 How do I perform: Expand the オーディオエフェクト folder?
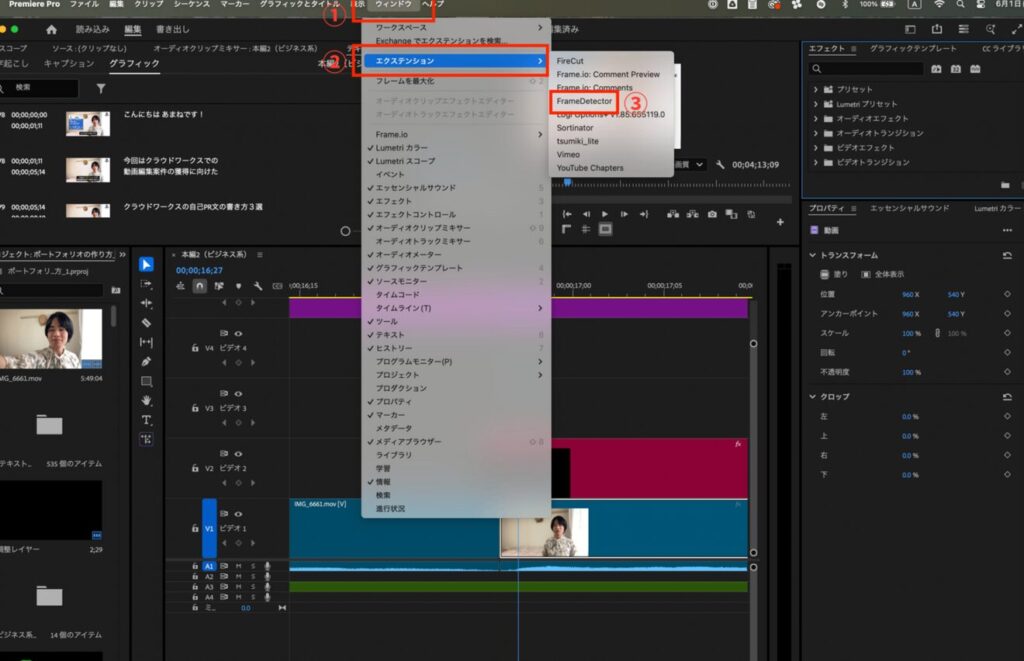(816, 119)
